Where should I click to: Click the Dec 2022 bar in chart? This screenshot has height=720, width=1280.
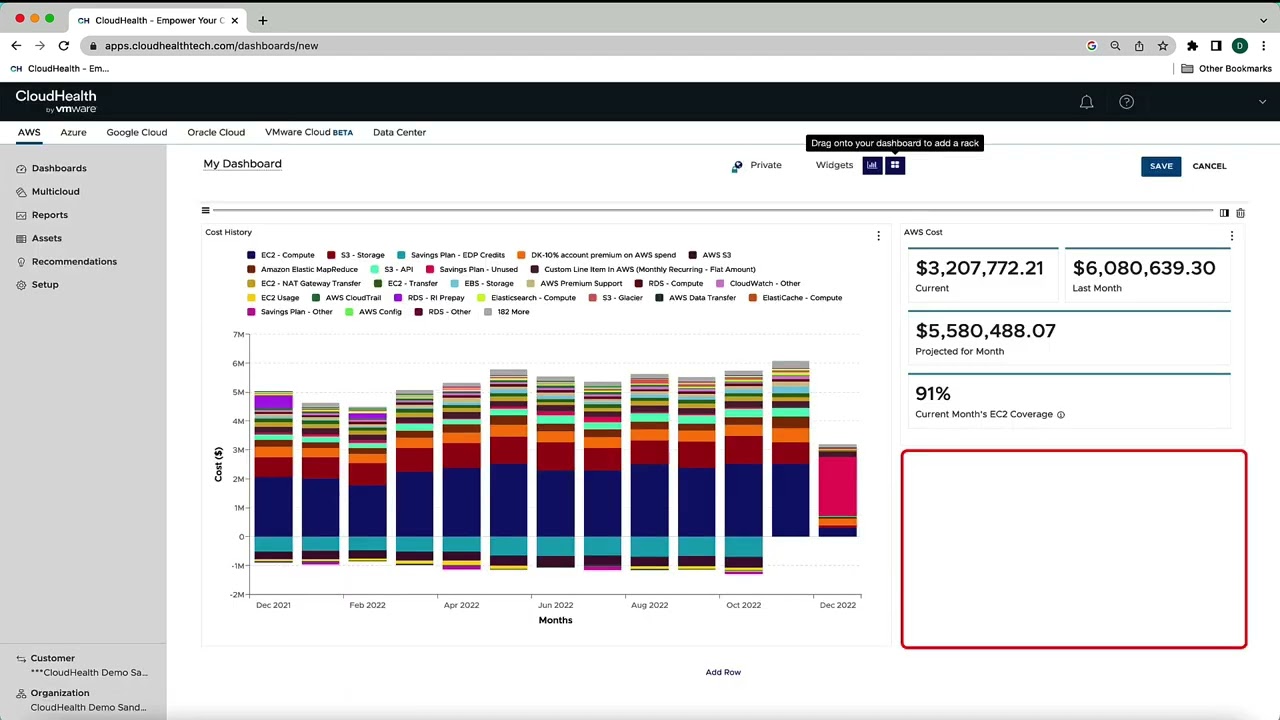(x=837, y=490)
